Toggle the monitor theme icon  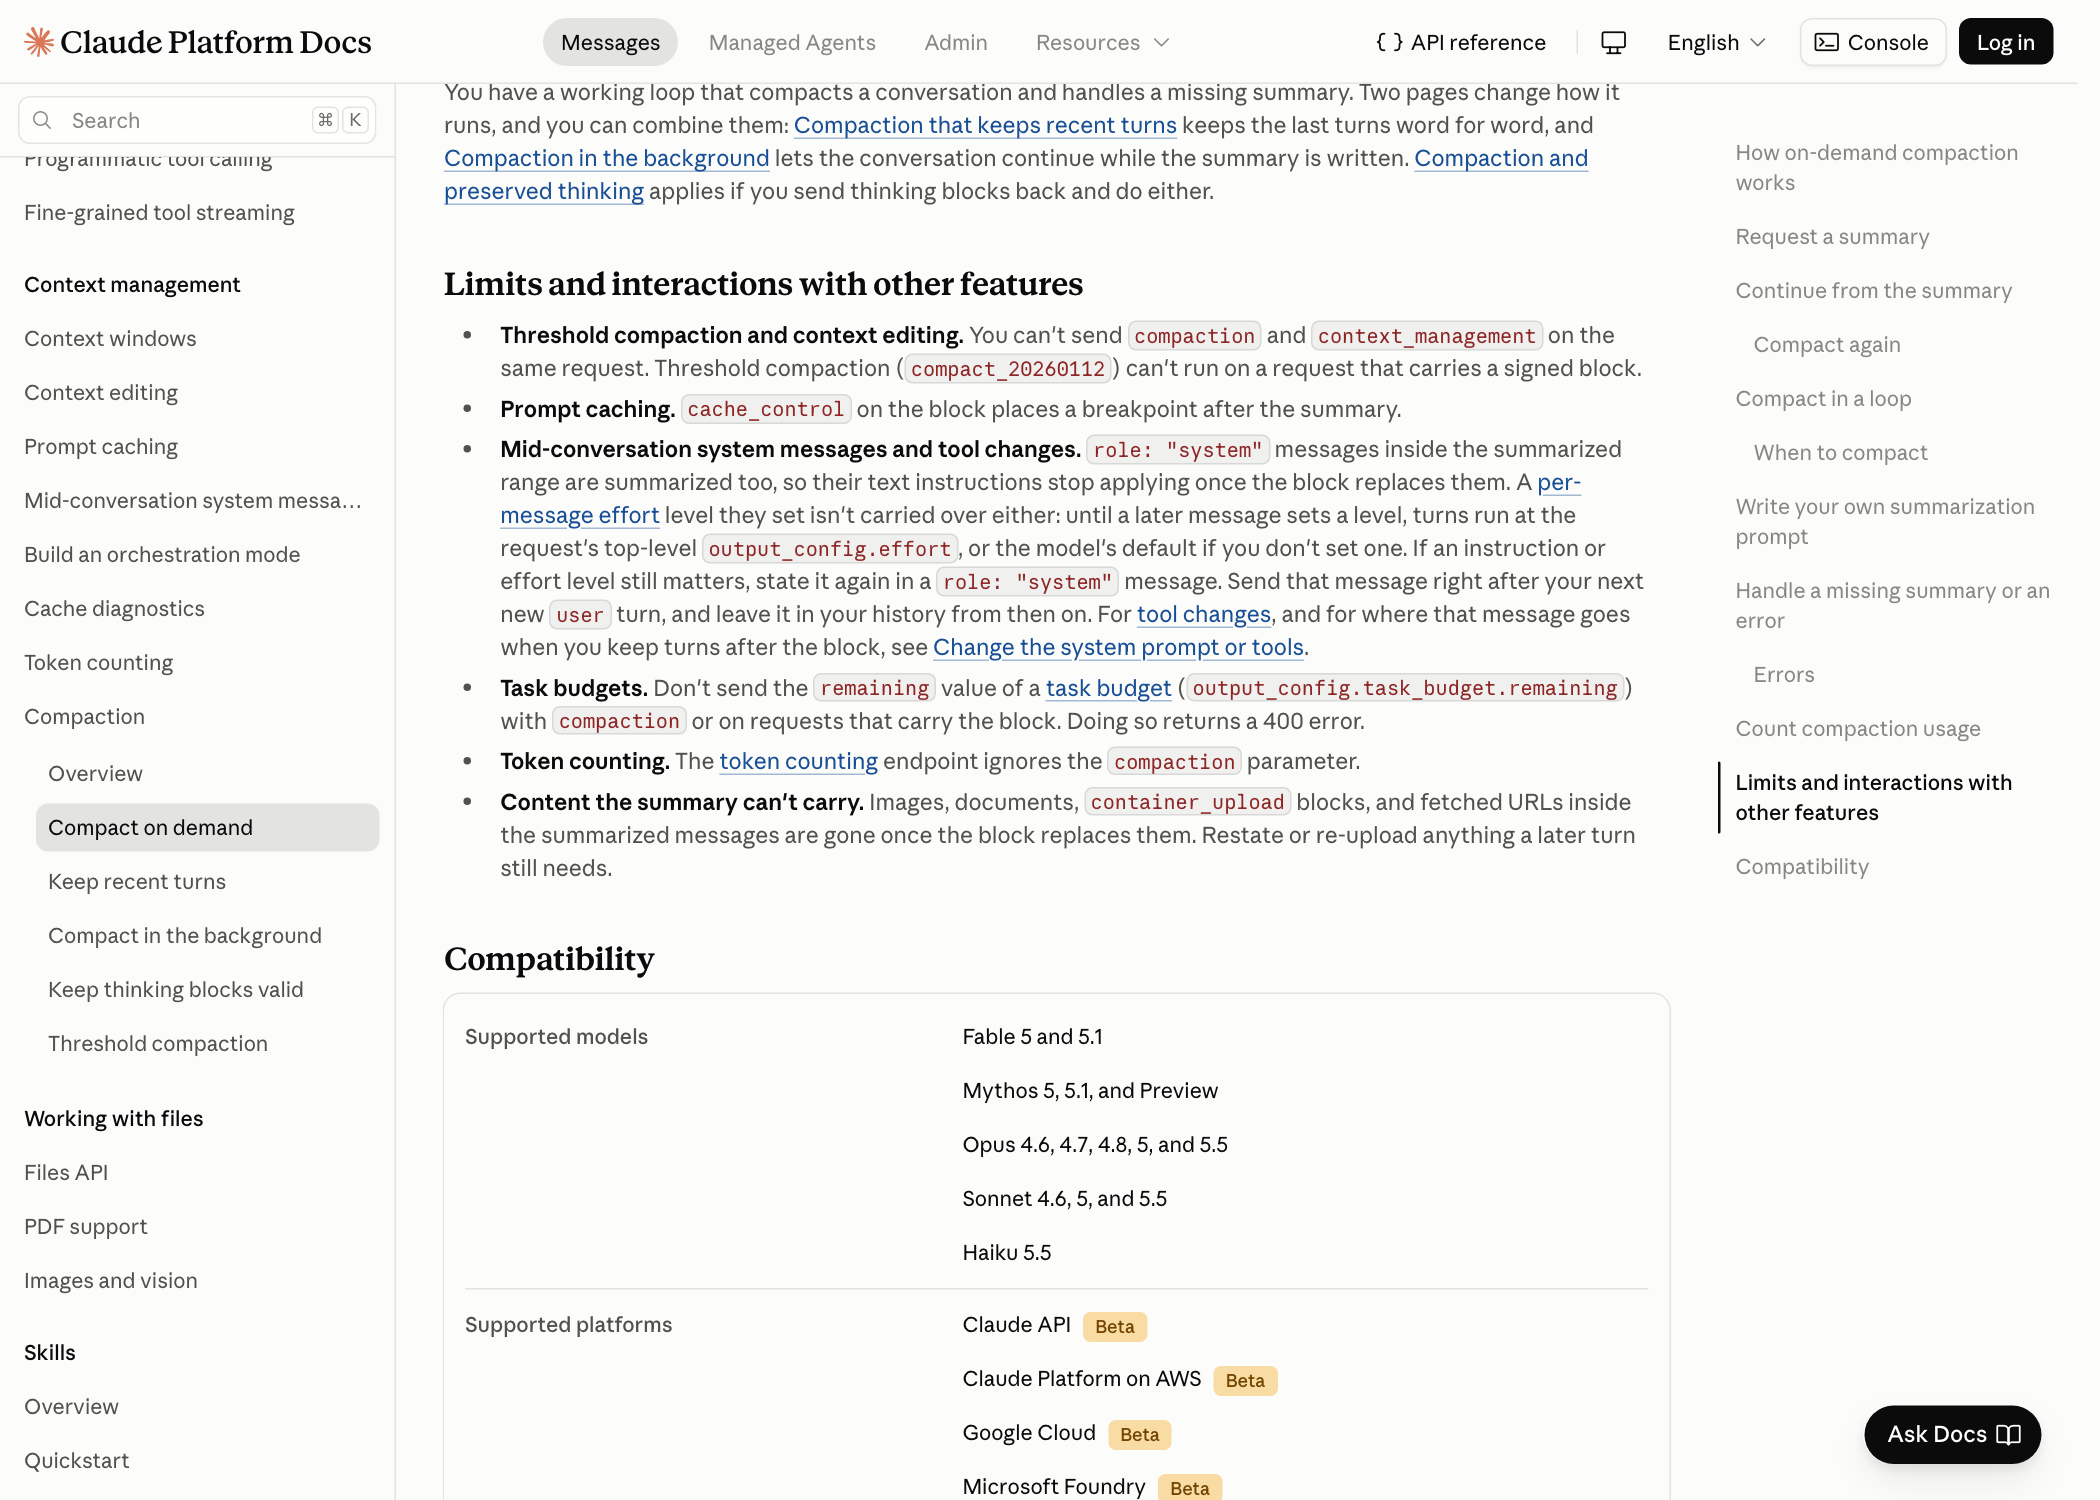pyautogui.click(x=1613, y=42)
